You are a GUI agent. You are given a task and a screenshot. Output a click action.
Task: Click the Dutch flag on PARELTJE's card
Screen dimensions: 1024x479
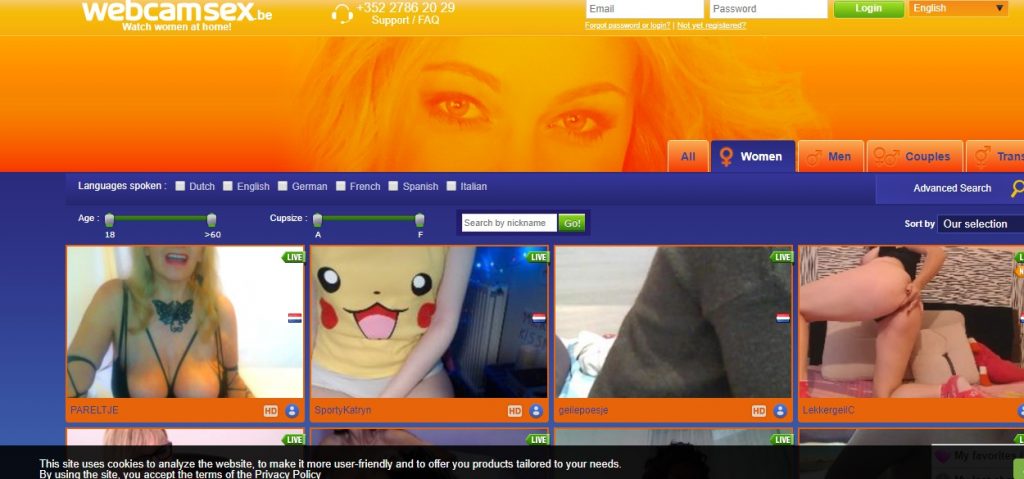point(295,318)
